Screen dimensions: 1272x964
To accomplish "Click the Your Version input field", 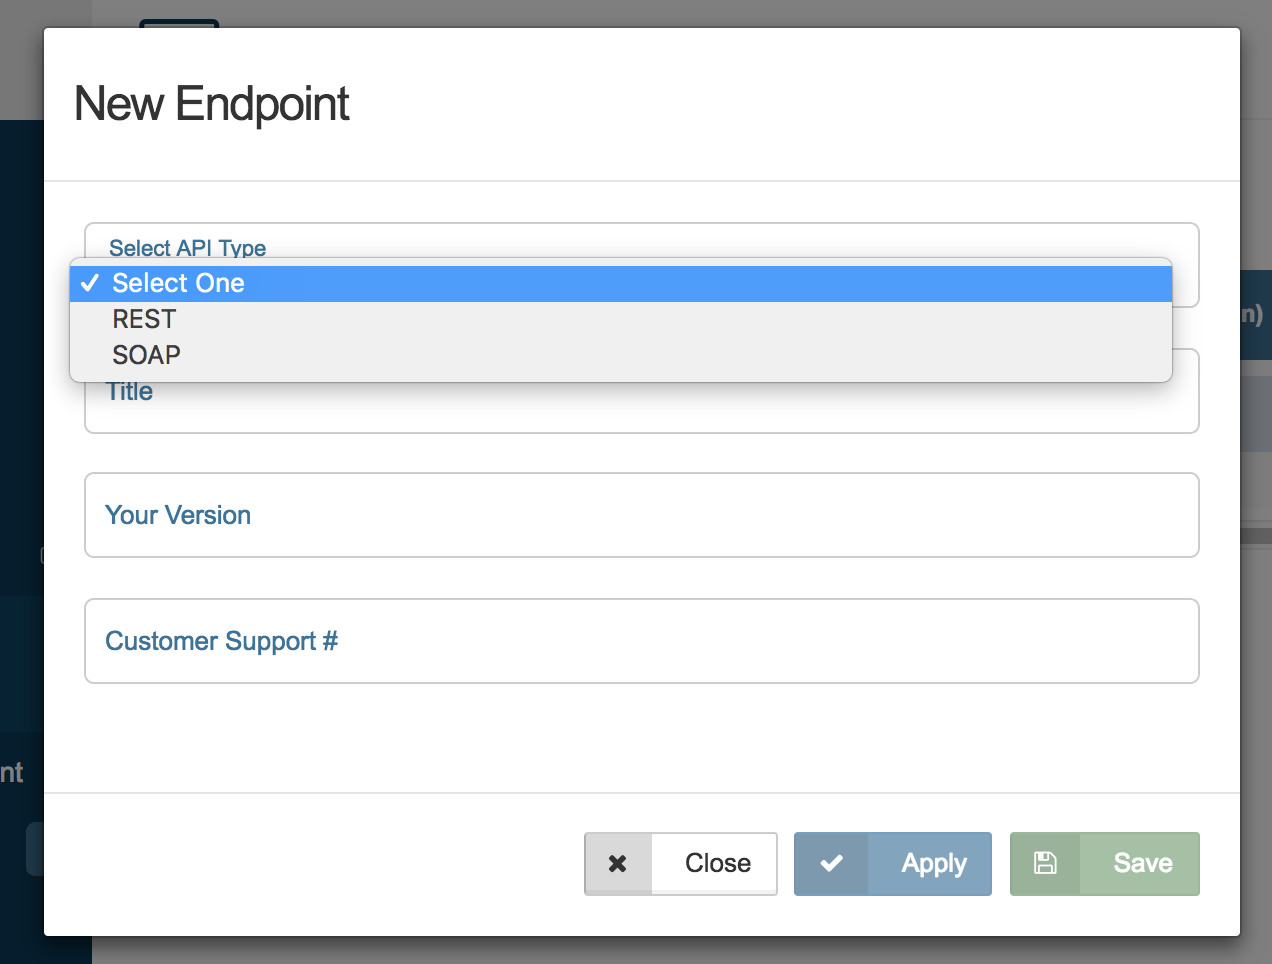I will (x=640, y=515).
